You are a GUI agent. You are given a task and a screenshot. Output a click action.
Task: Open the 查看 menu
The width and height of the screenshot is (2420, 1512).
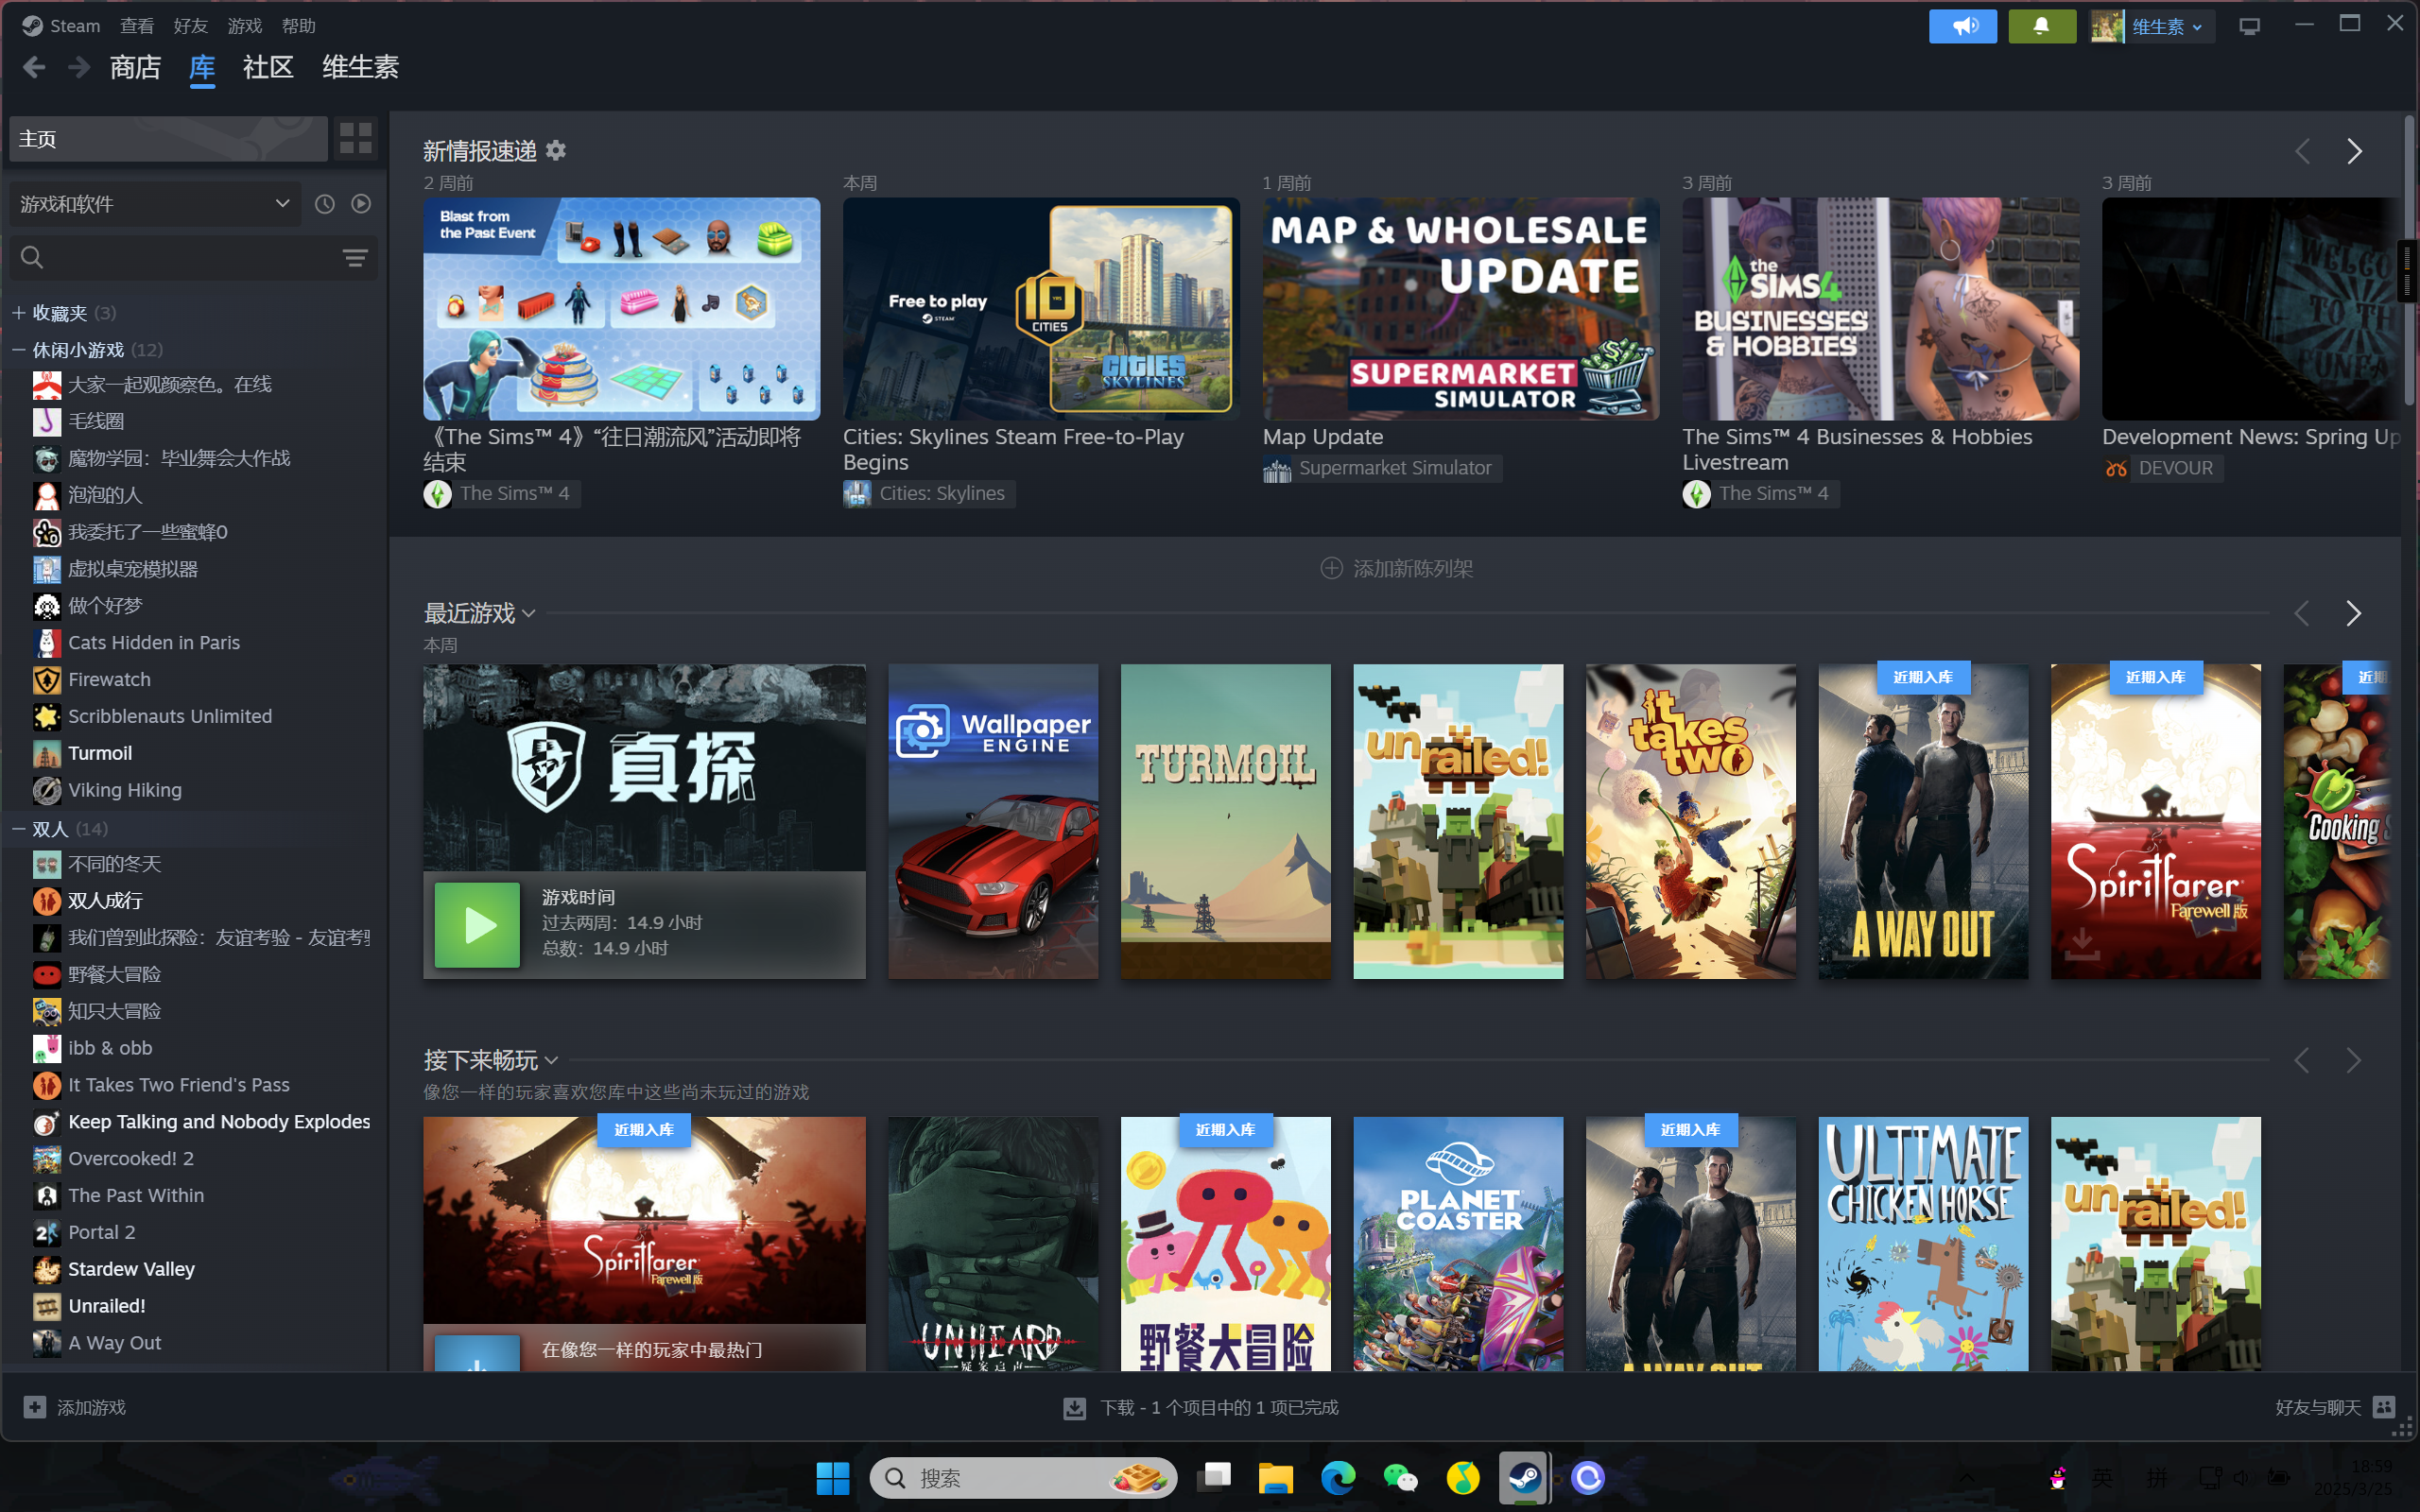[x=137, y=26]
